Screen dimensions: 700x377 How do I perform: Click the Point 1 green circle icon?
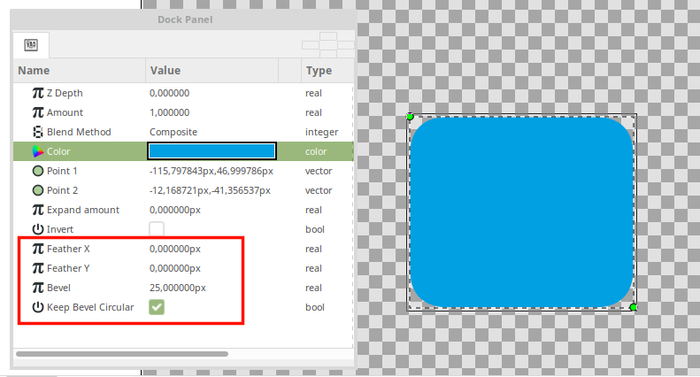coord(38,171)
